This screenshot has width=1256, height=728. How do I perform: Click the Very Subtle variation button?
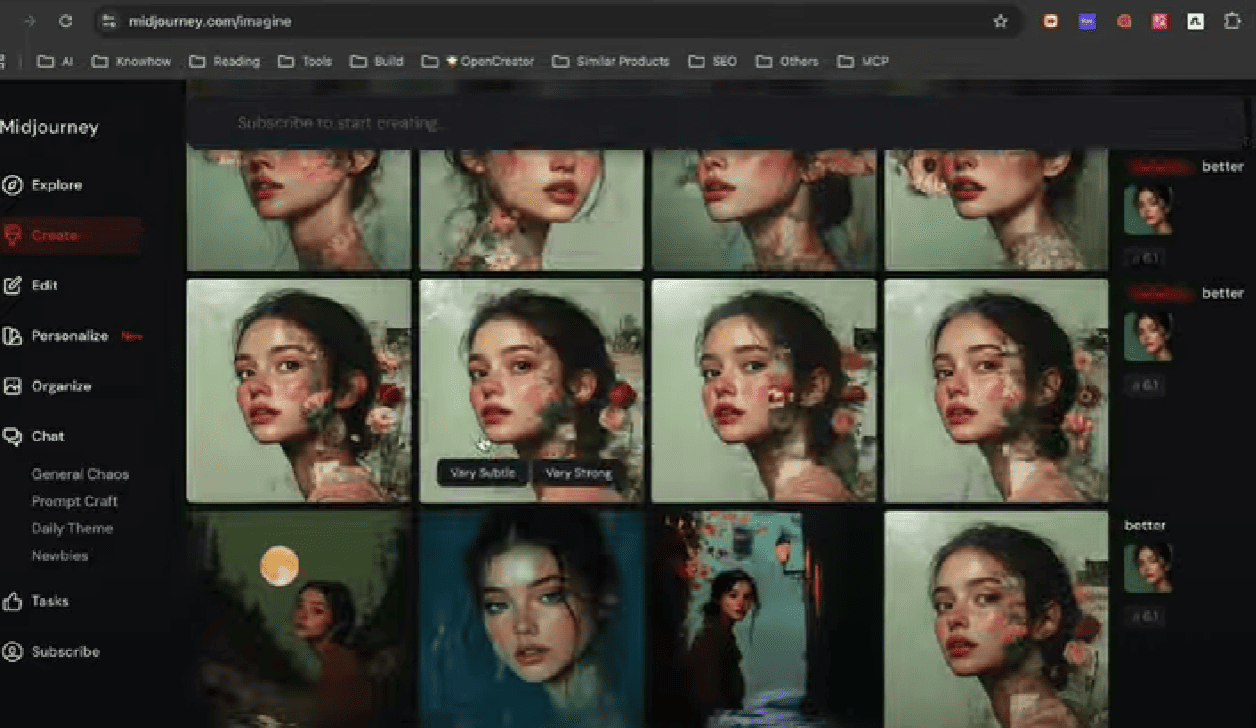[482, 473]
